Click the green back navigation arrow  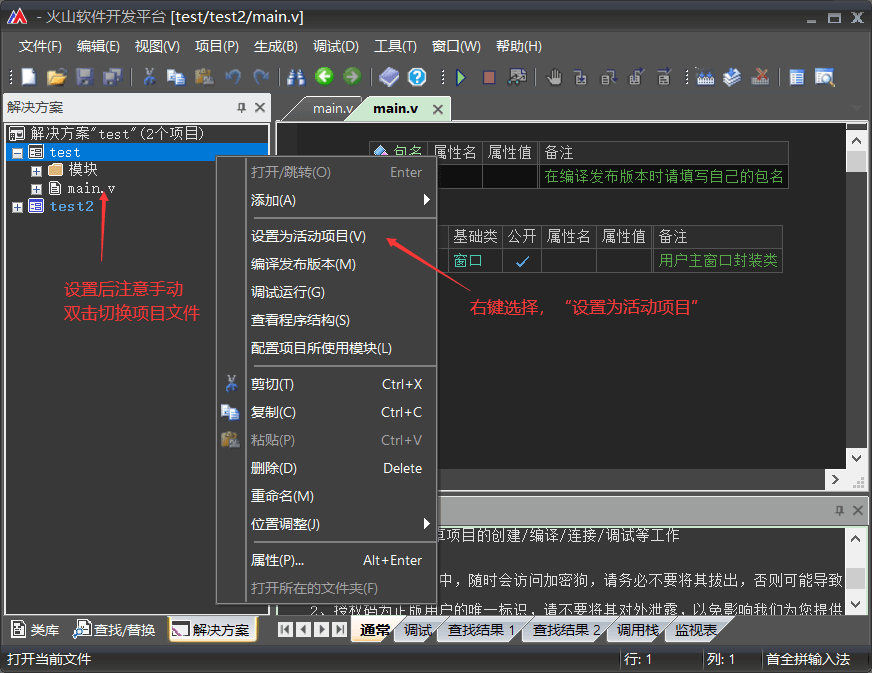[x=324, y=77]
